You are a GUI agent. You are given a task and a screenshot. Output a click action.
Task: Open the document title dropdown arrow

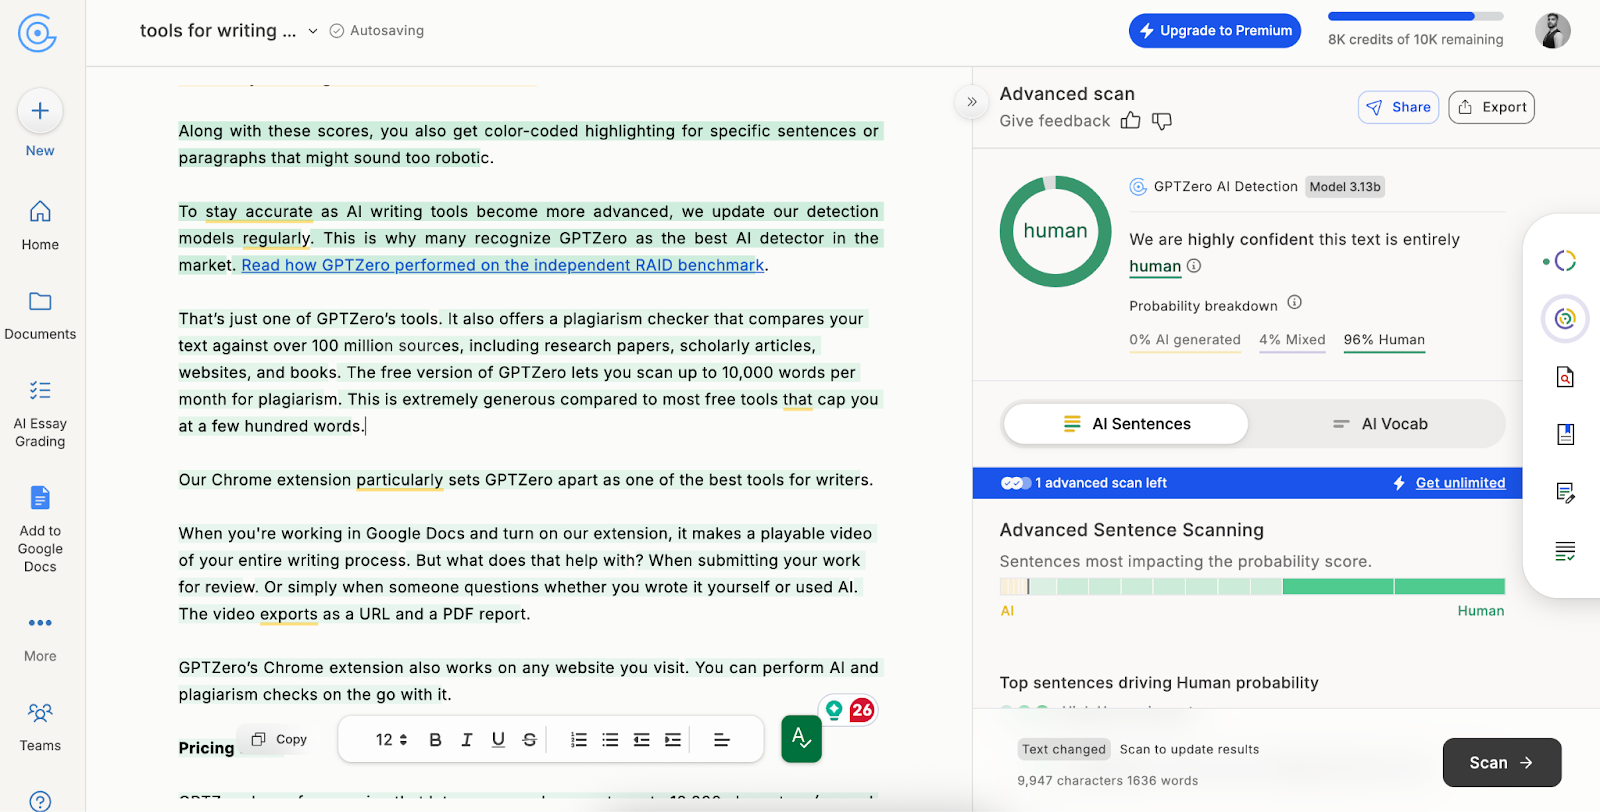coord(313,31)
